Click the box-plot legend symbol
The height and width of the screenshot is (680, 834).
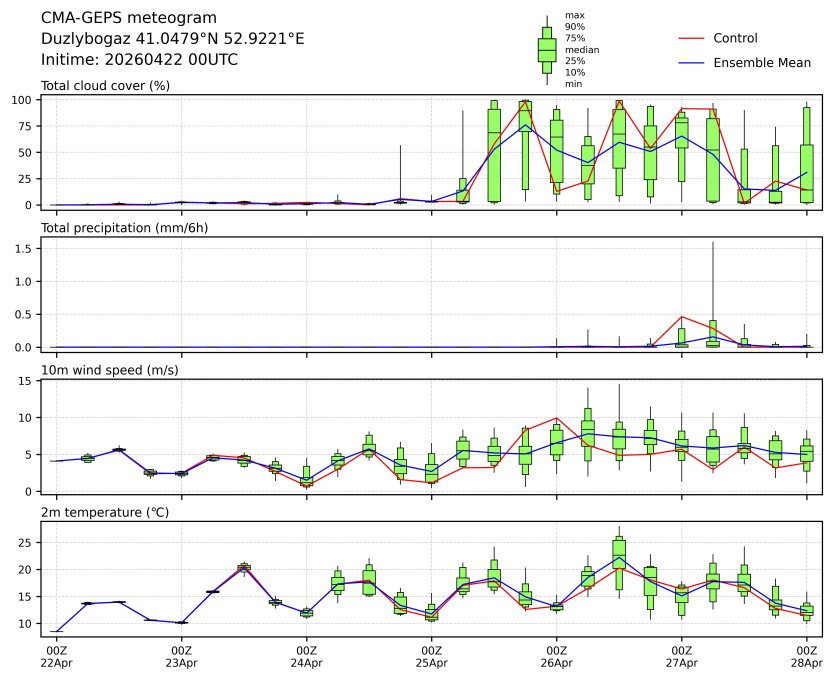(547, 50)
